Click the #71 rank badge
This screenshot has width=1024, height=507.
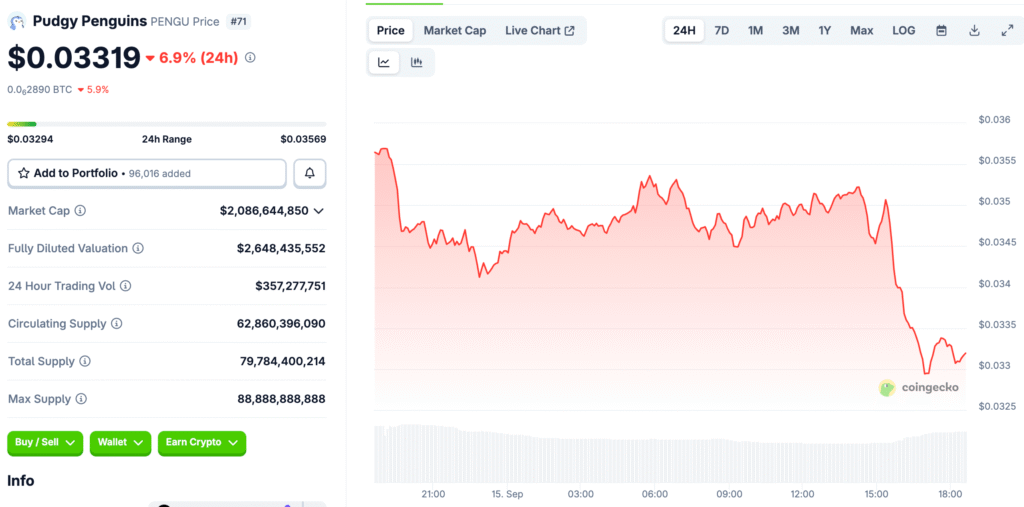coord(238,22)
